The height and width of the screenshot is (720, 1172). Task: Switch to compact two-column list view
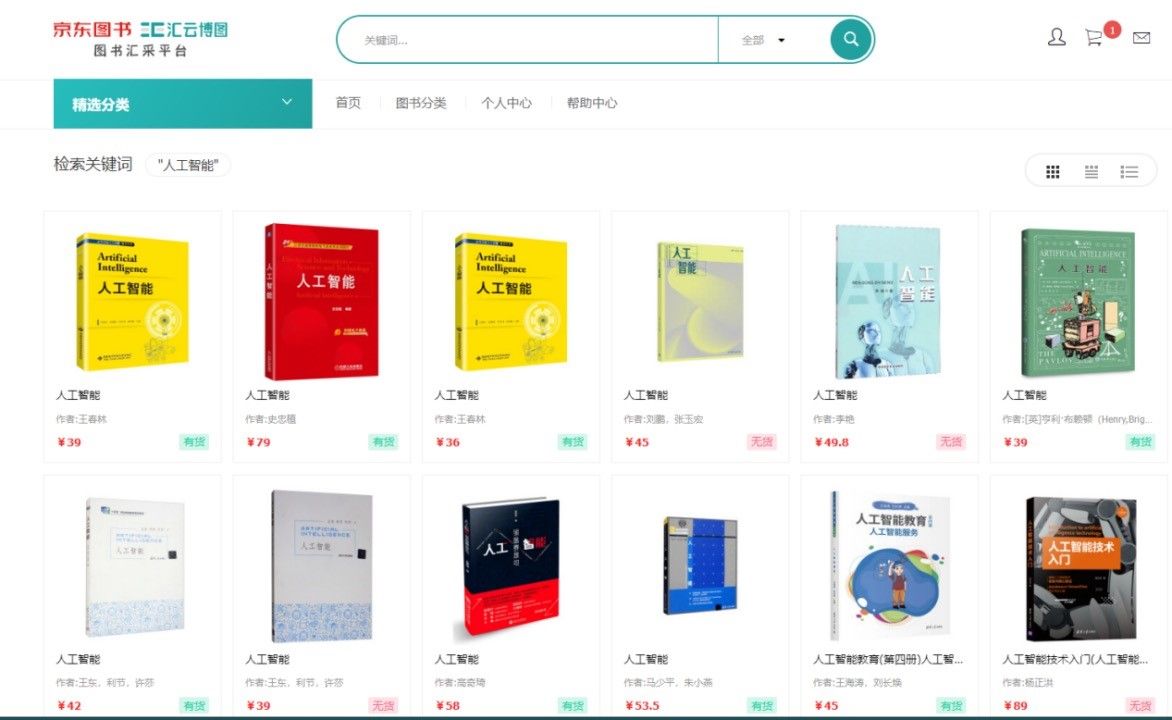(x=1091, y=172)
